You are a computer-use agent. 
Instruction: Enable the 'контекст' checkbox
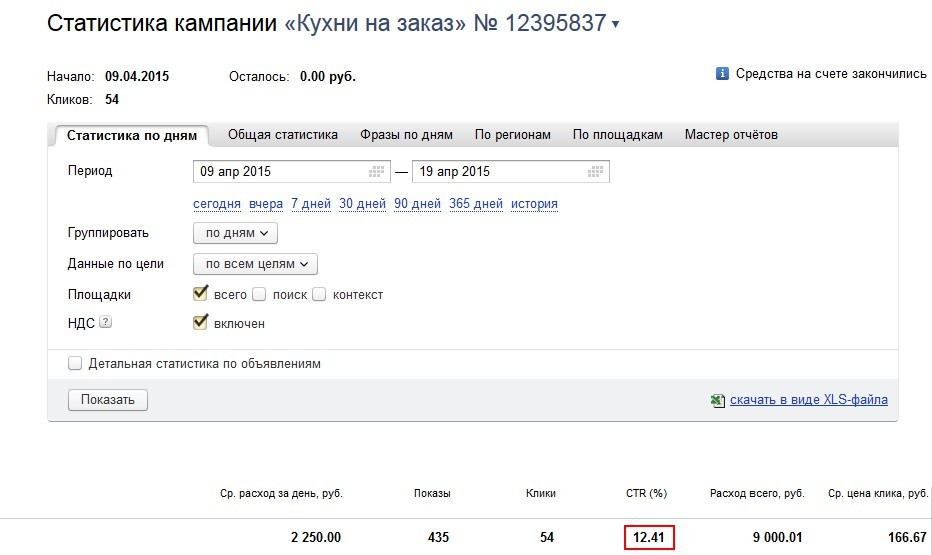click(319, 295)
